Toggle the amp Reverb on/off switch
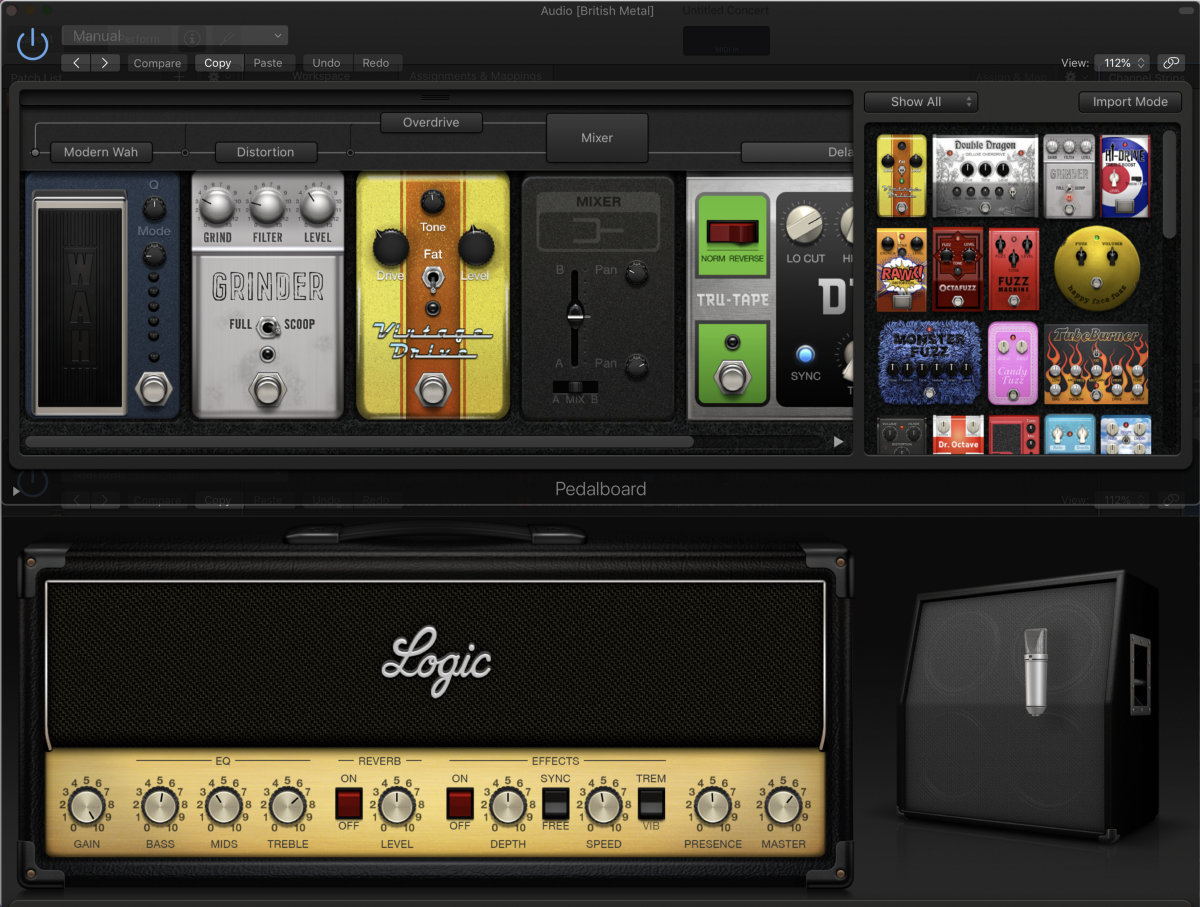 348,802
